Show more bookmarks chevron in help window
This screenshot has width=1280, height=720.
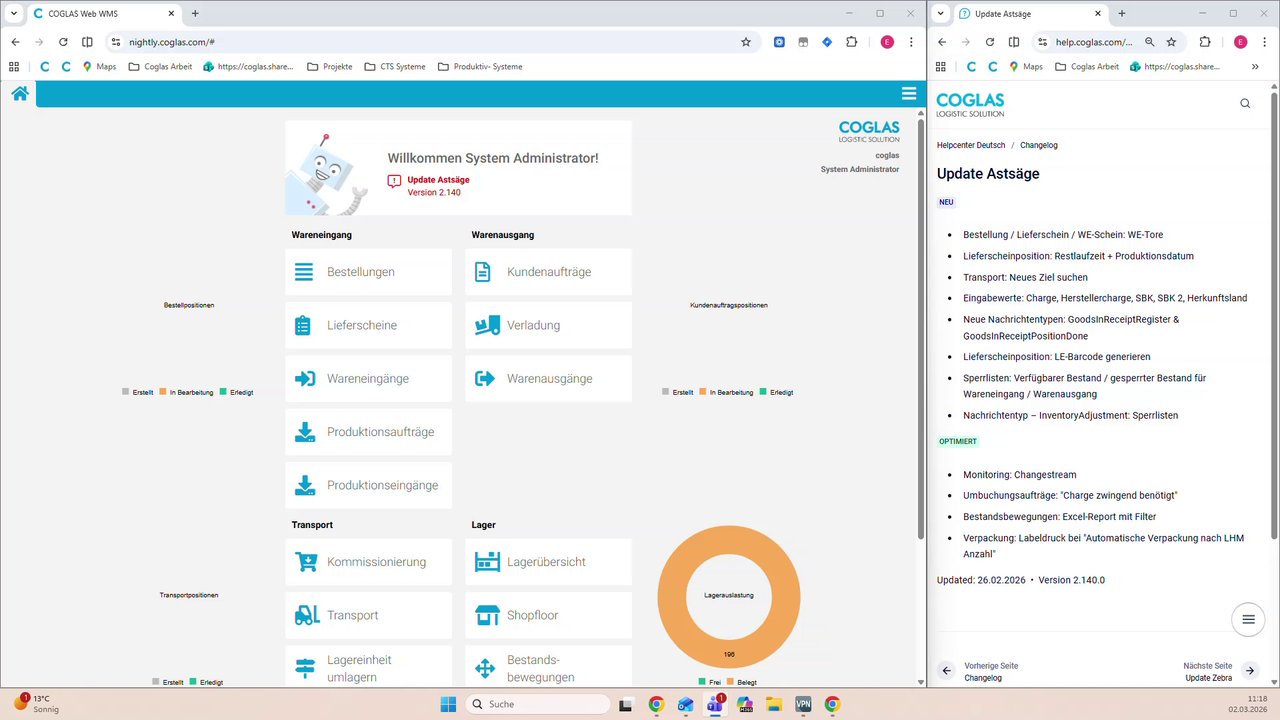click(x=1255, y=67)
